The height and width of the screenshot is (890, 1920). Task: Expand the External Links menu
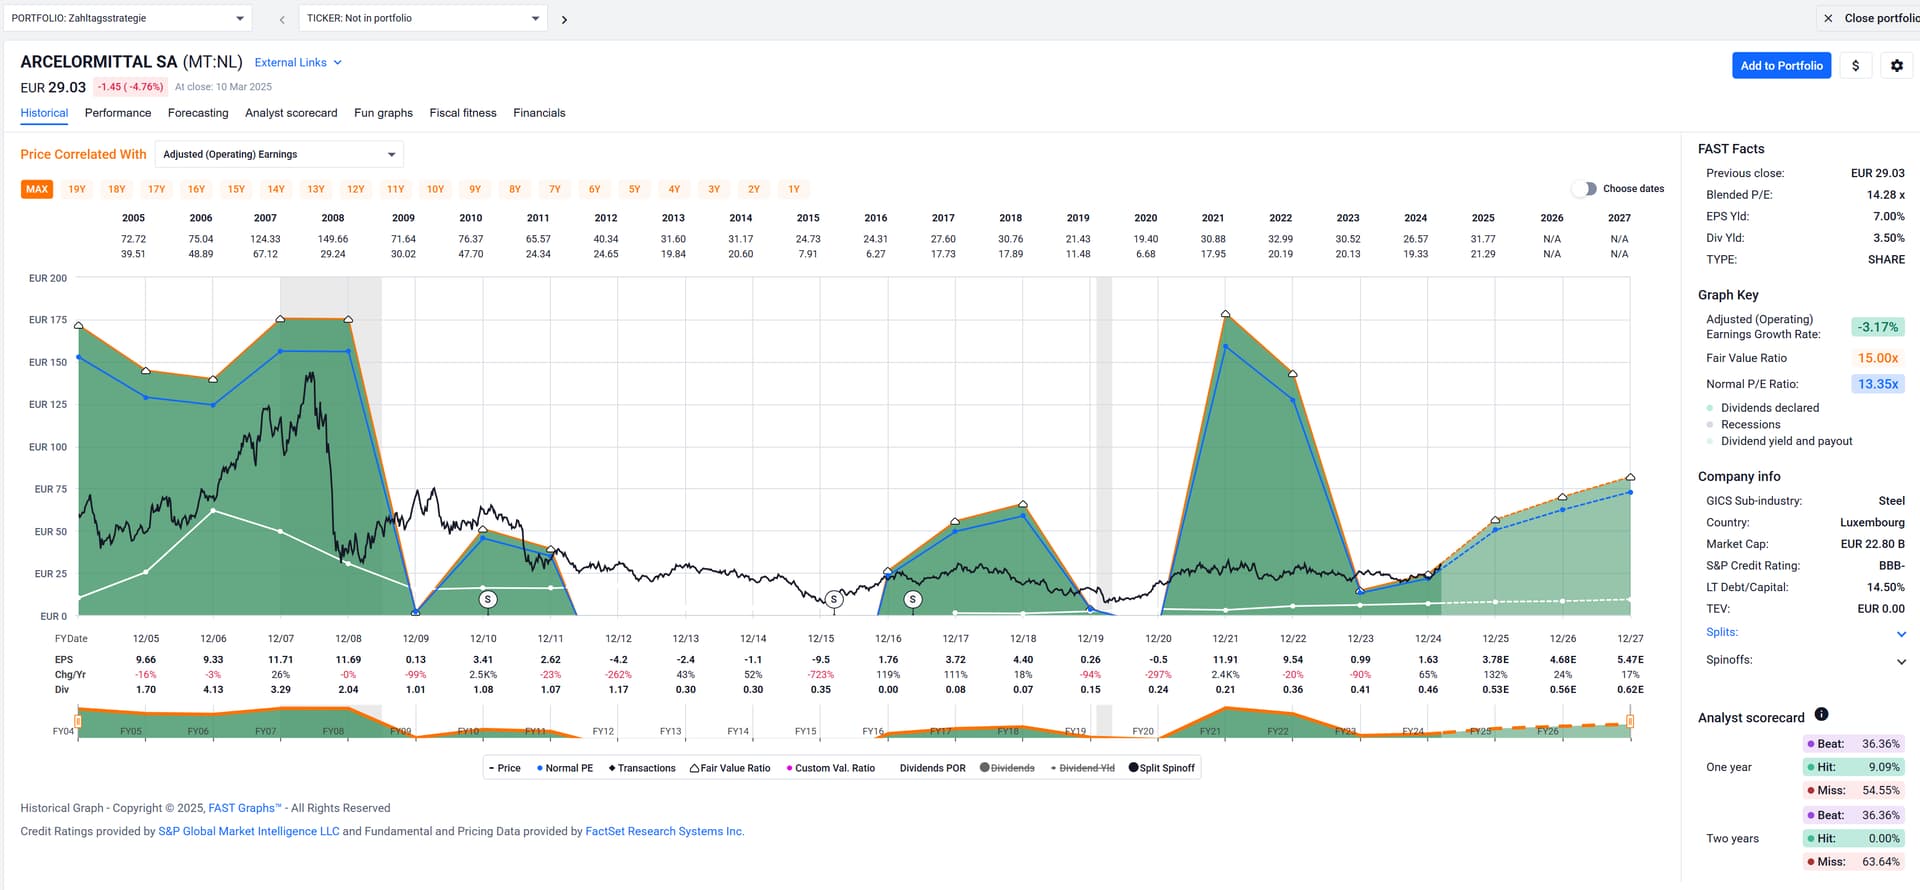[x=298, y=62]
